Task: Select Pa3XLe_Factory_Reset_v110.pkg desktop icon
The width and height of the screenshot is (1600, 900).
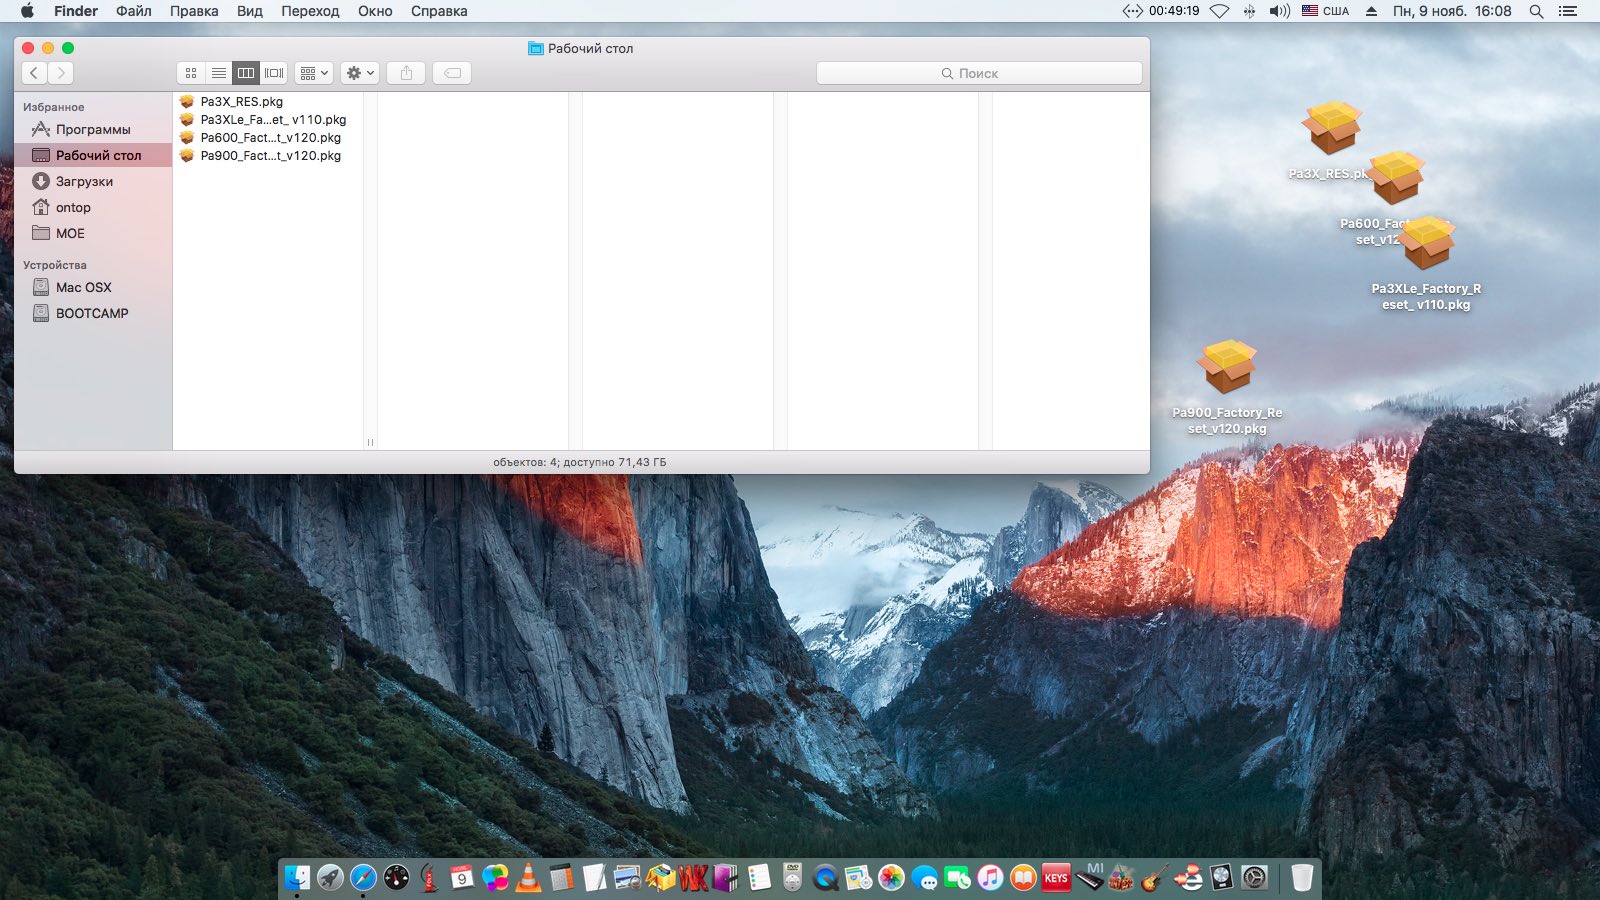Action: tap(1427, 243)
